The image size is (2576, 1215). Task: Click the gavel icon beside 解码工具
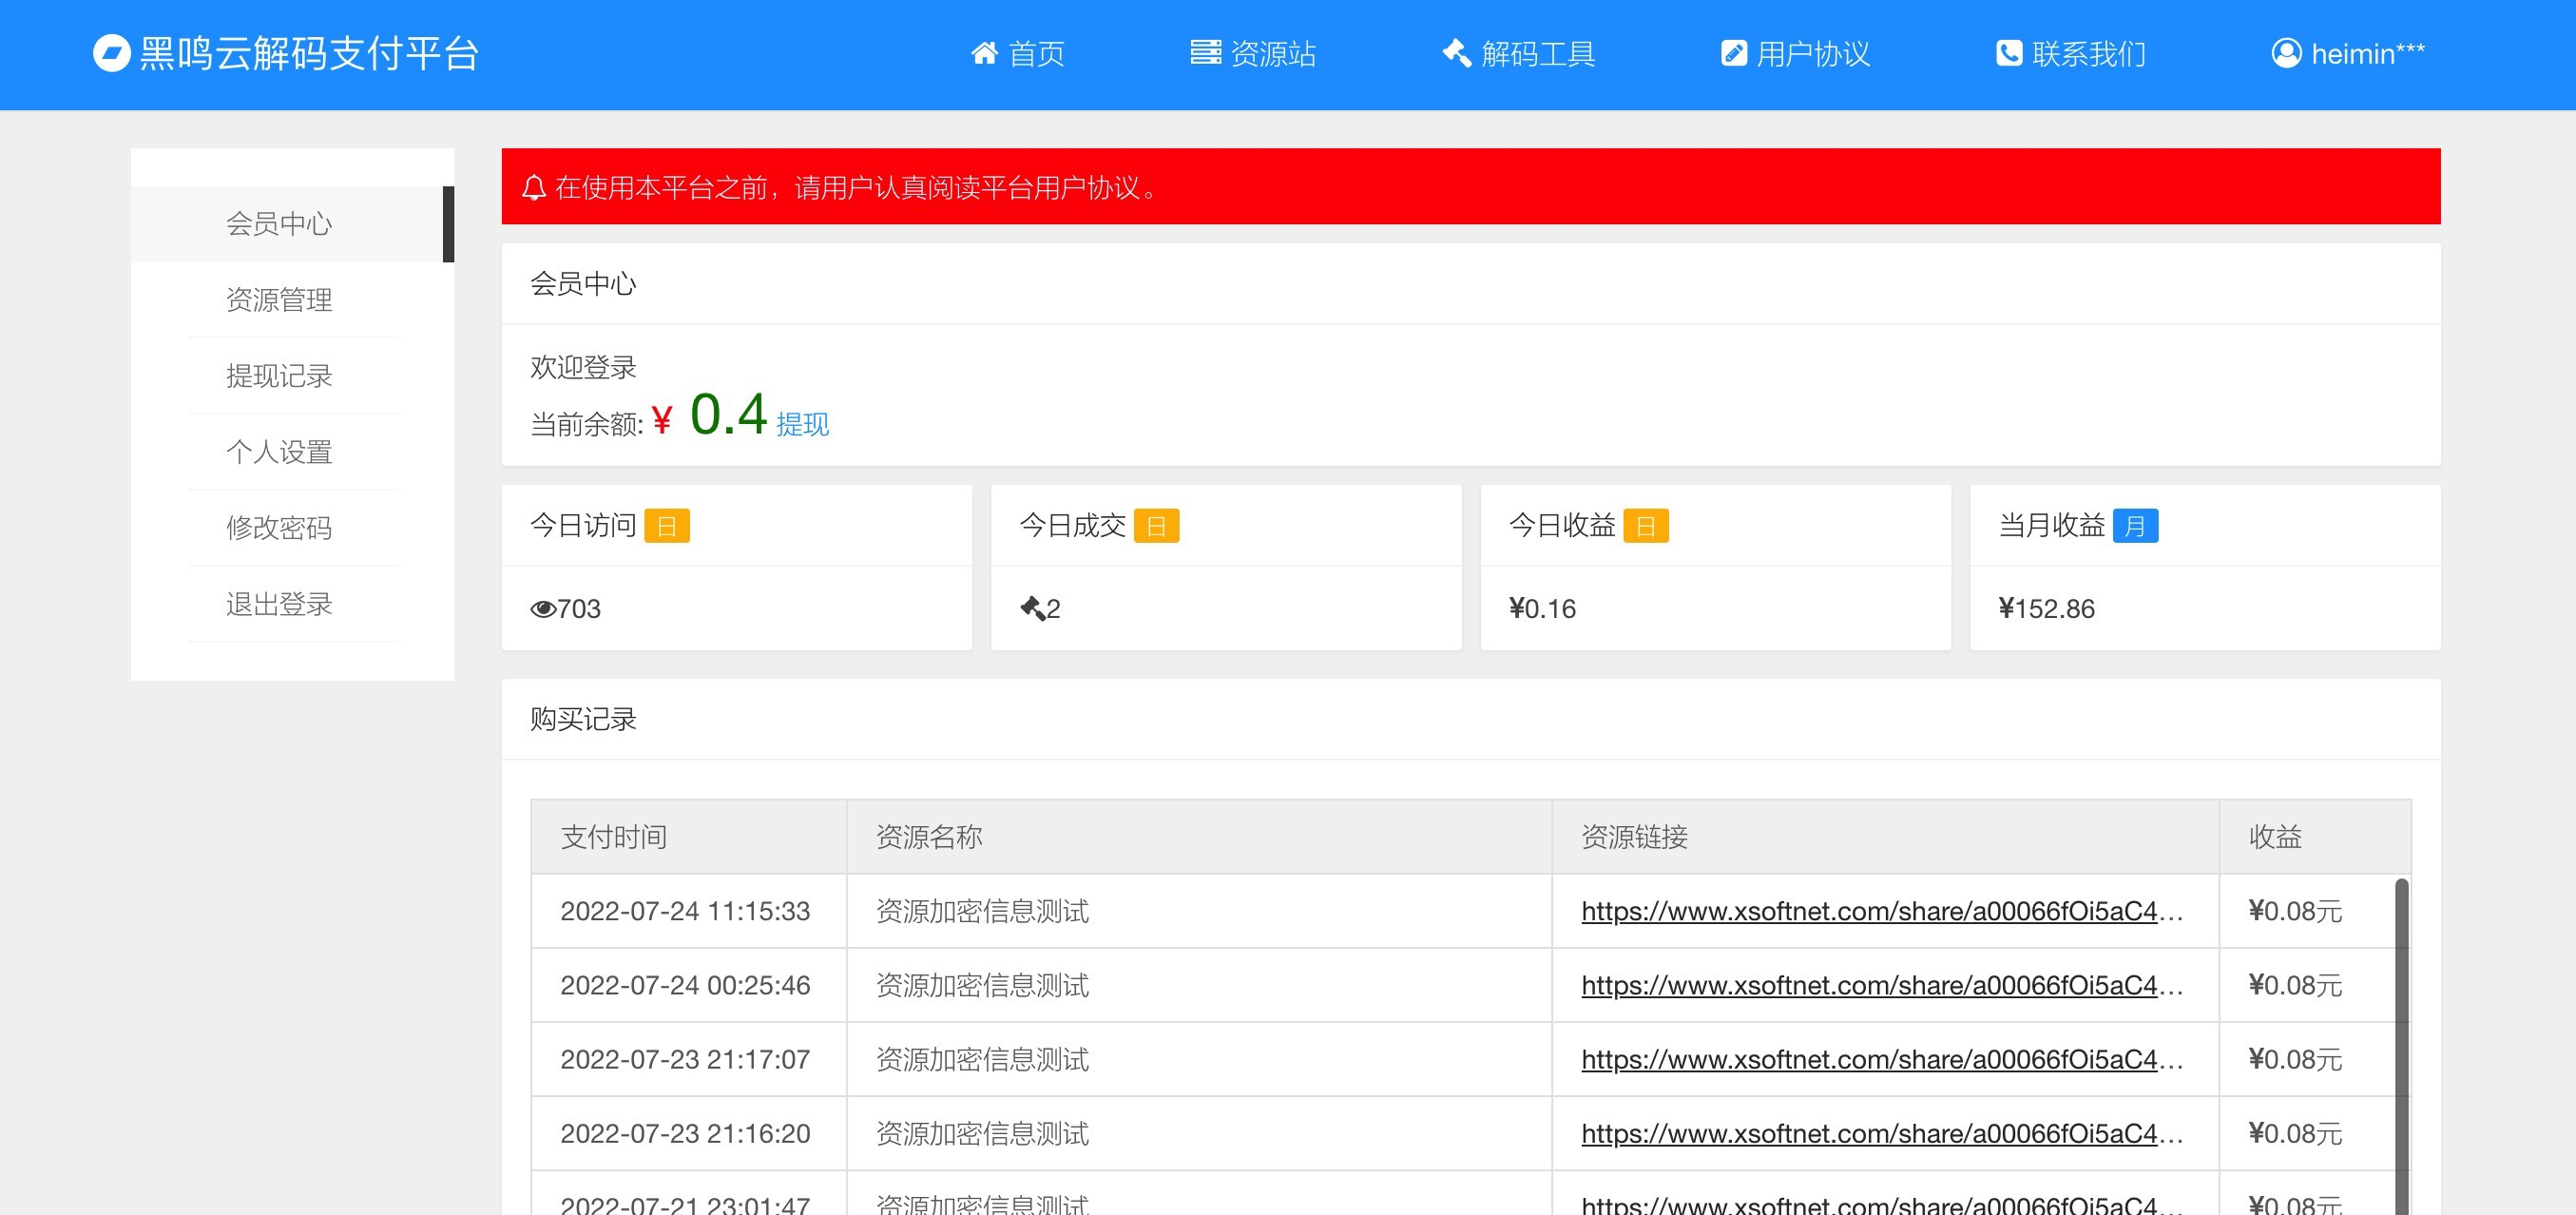(x=1456, y=53)
